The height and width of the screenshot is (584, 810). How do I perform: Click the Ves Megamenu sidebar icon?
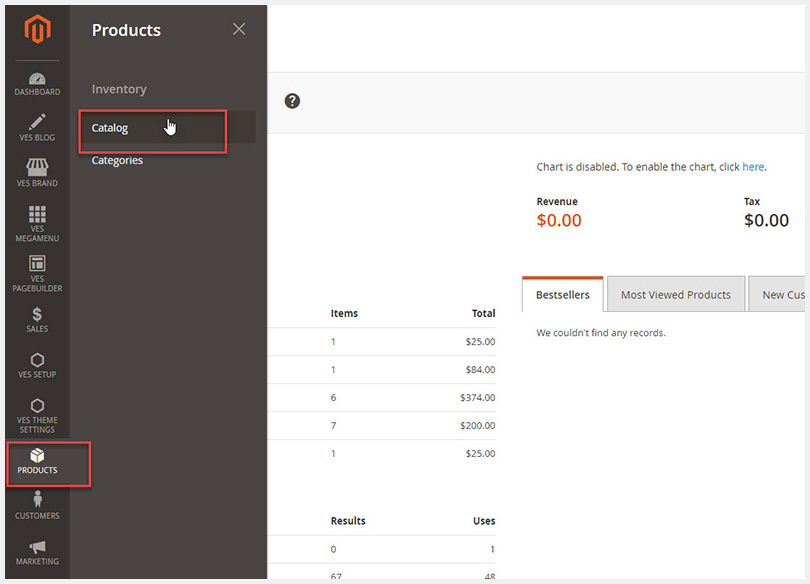[36, 220]
